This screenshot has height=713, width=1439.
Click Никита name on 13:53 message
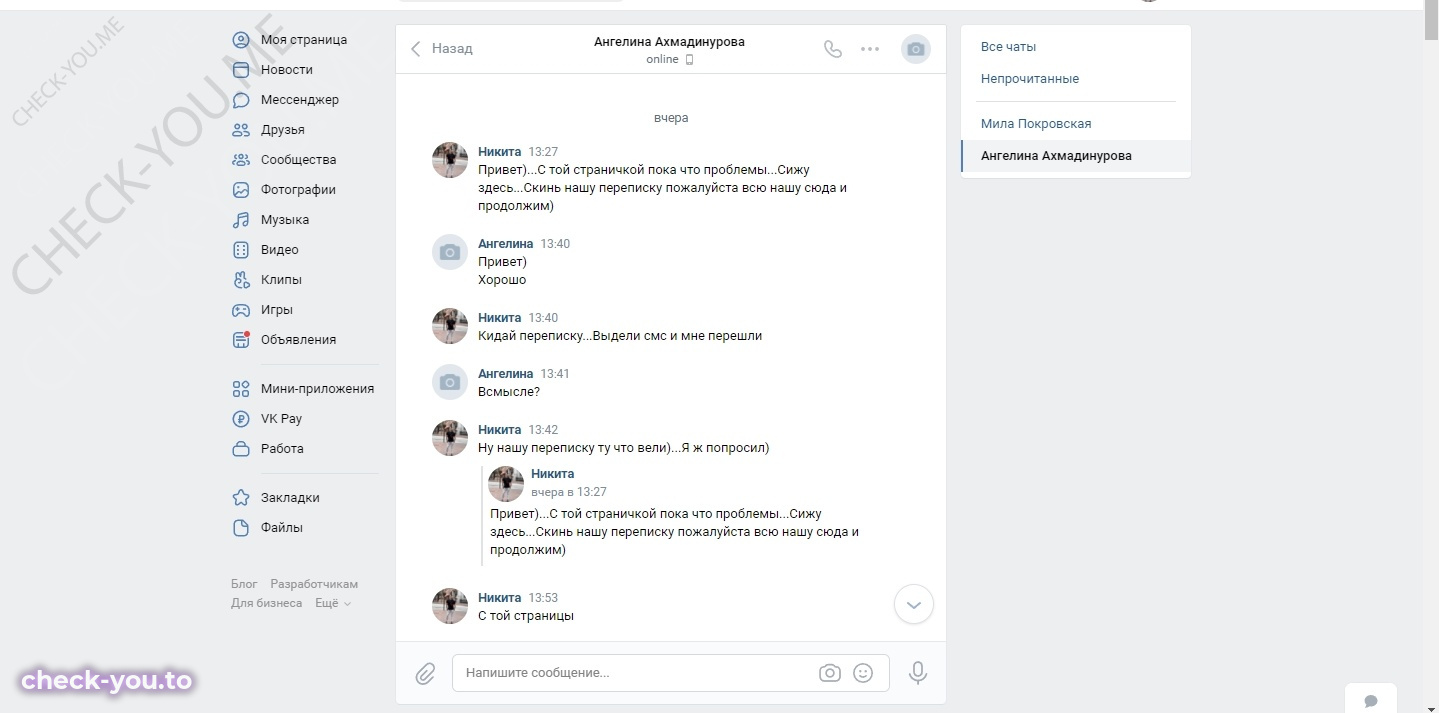[x=500, y=598]
